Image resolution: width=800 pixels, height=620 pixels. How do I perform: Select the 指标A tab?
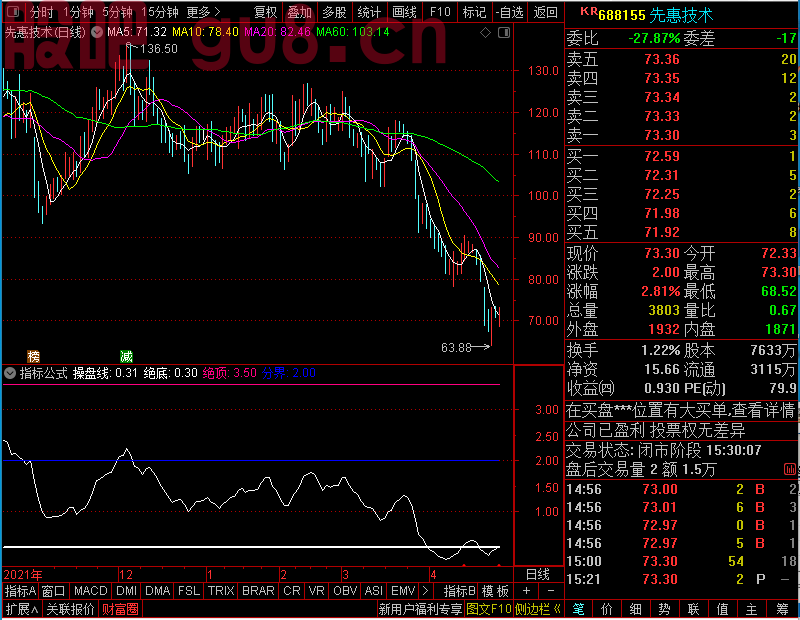[x=20, y=591]
